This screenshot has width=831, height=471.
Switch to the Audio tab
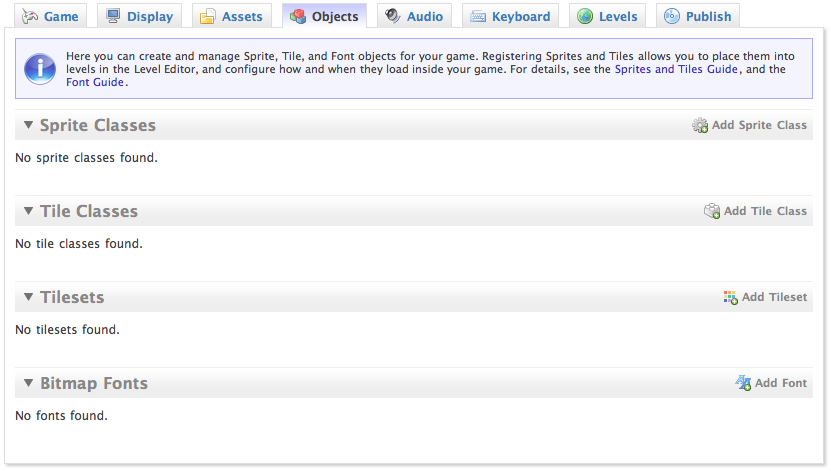pyautogui.click(x=414, y=16)
